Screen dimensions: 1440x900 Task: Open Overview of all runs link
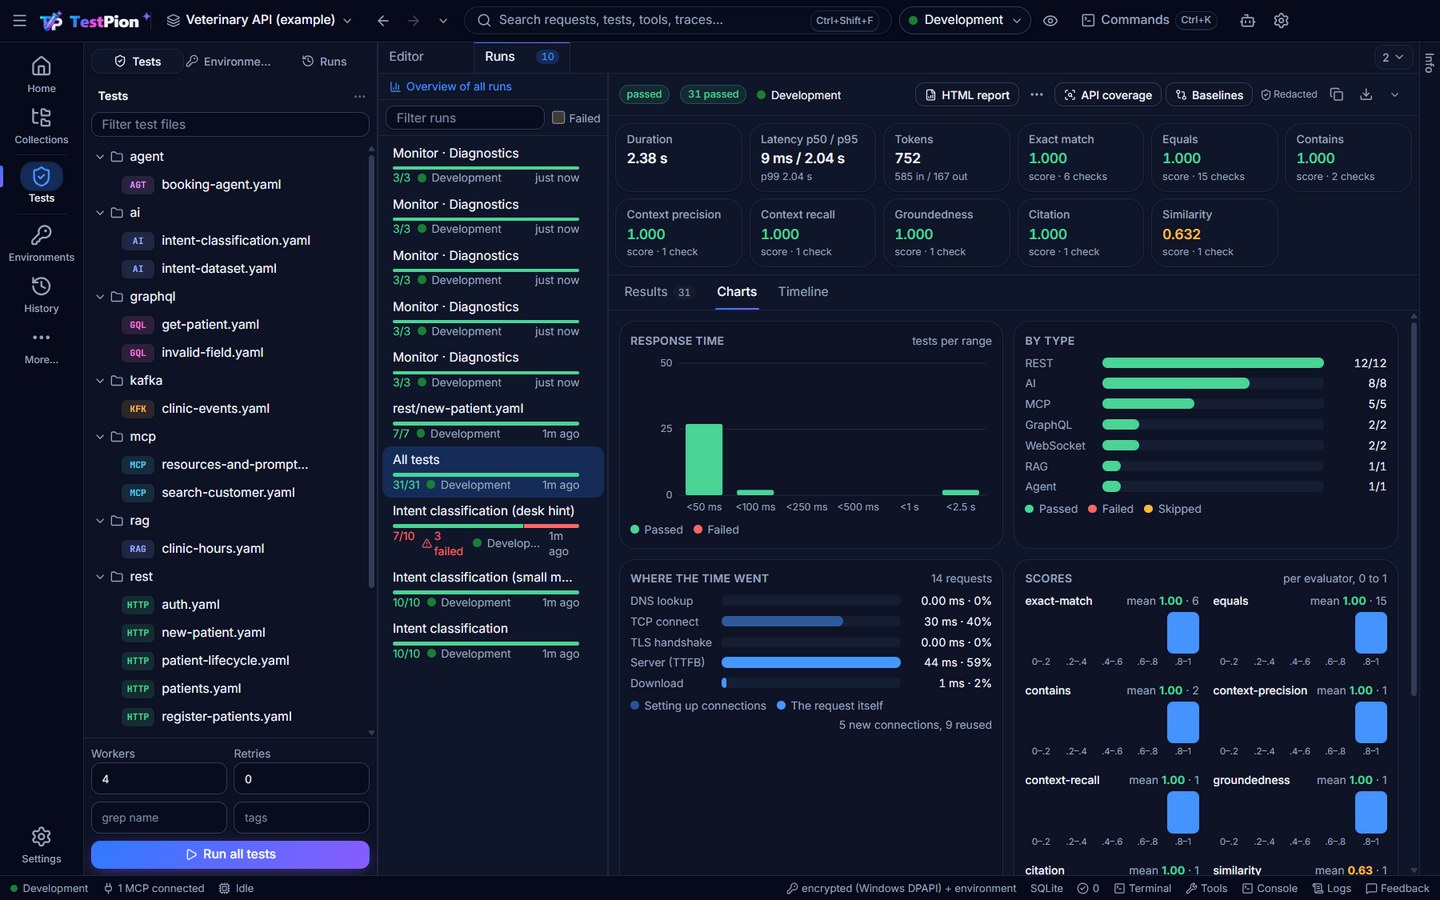tap(451, 87)
